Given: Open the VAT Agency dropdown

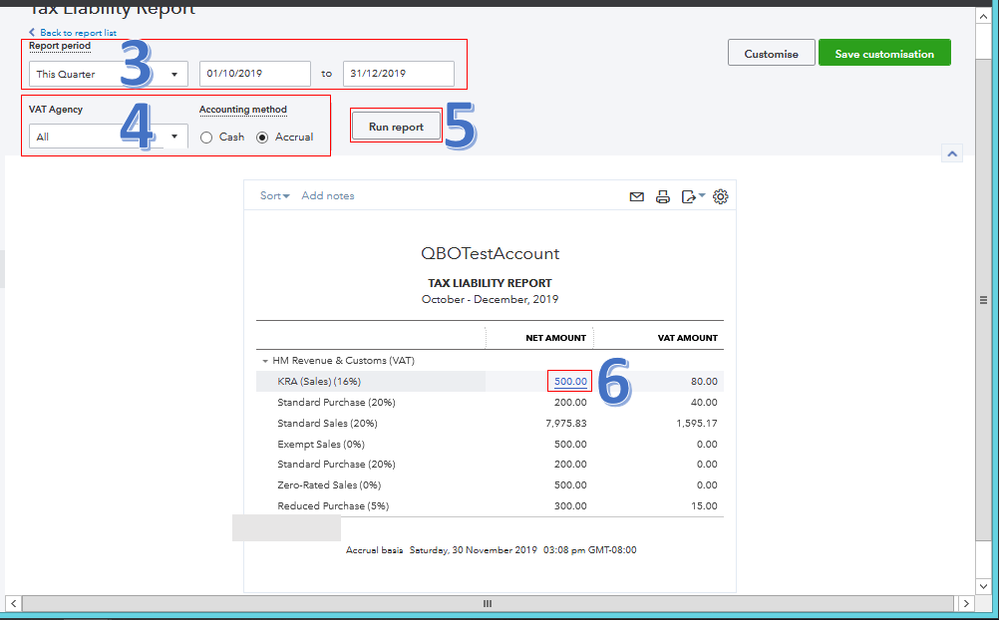Looking at the screenshot, I should (108, 136).
